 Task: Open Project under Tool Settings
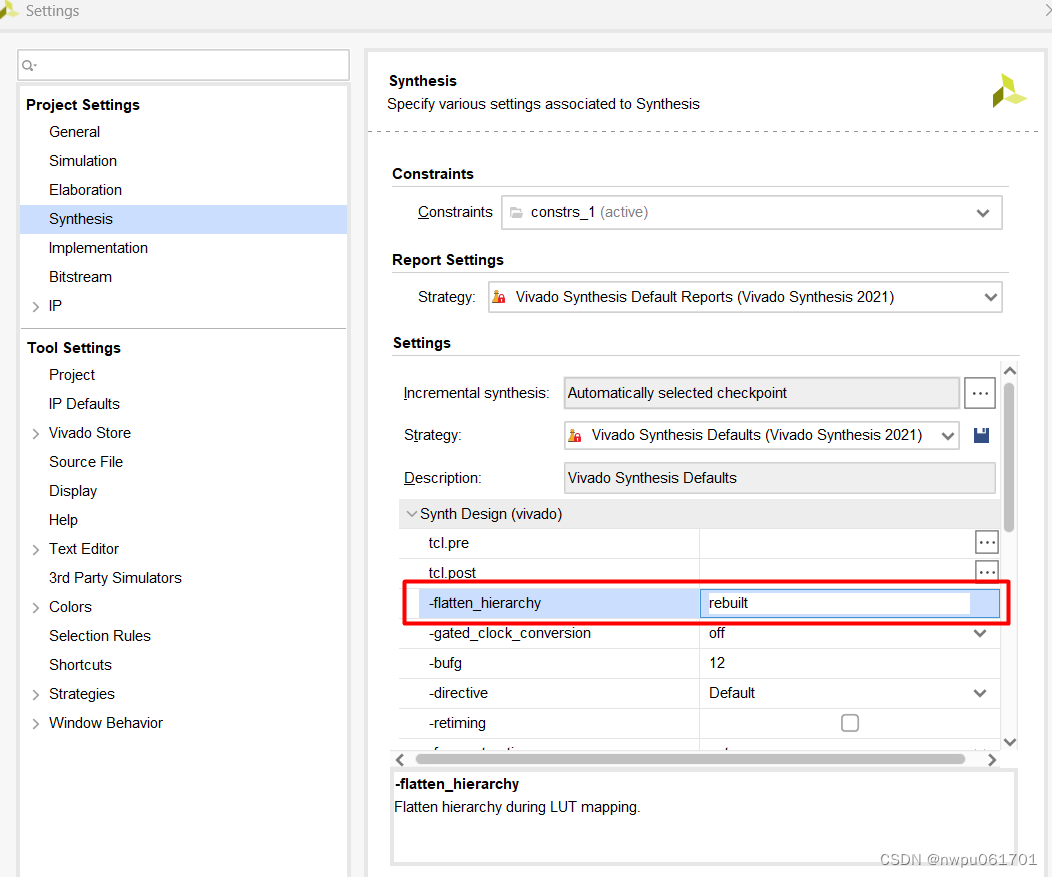[x=72, y=375]
